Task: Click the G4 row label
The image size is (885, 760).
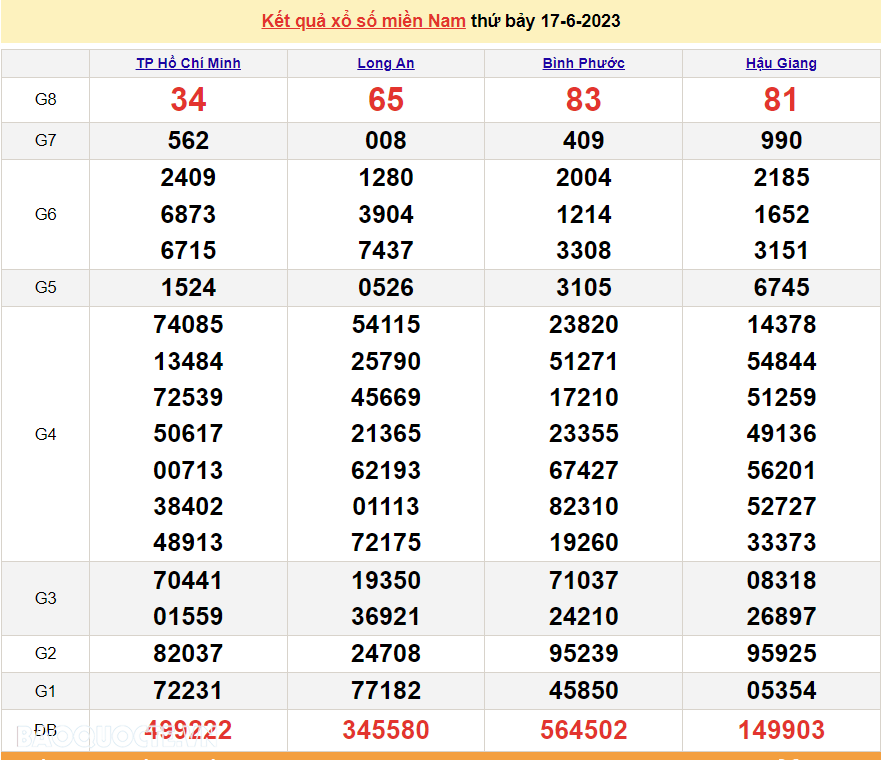Action: pos(45,434)
